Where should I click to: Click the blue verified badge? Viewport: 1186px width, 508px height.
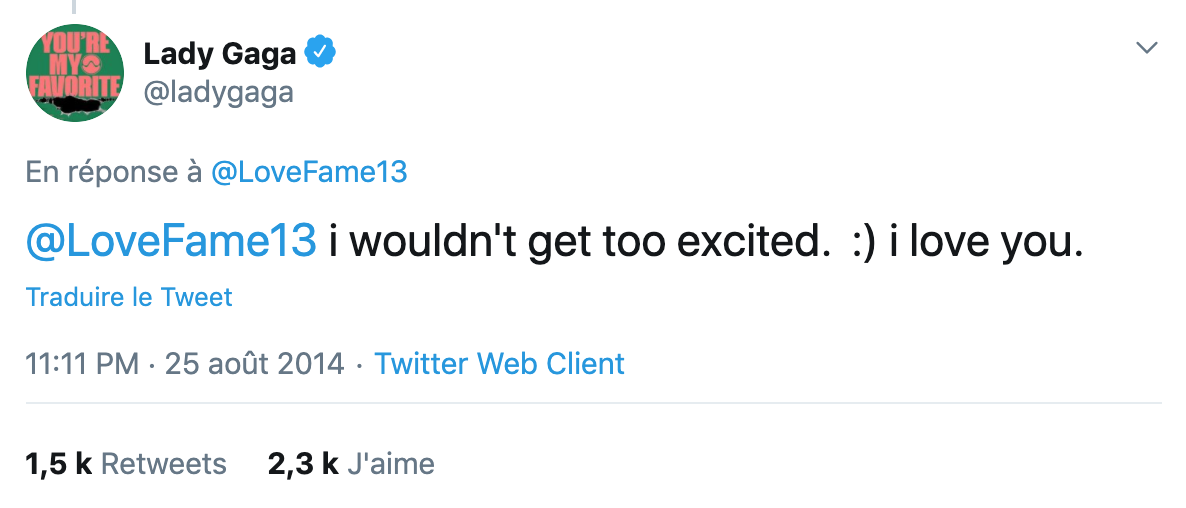(x=320, y=50)
